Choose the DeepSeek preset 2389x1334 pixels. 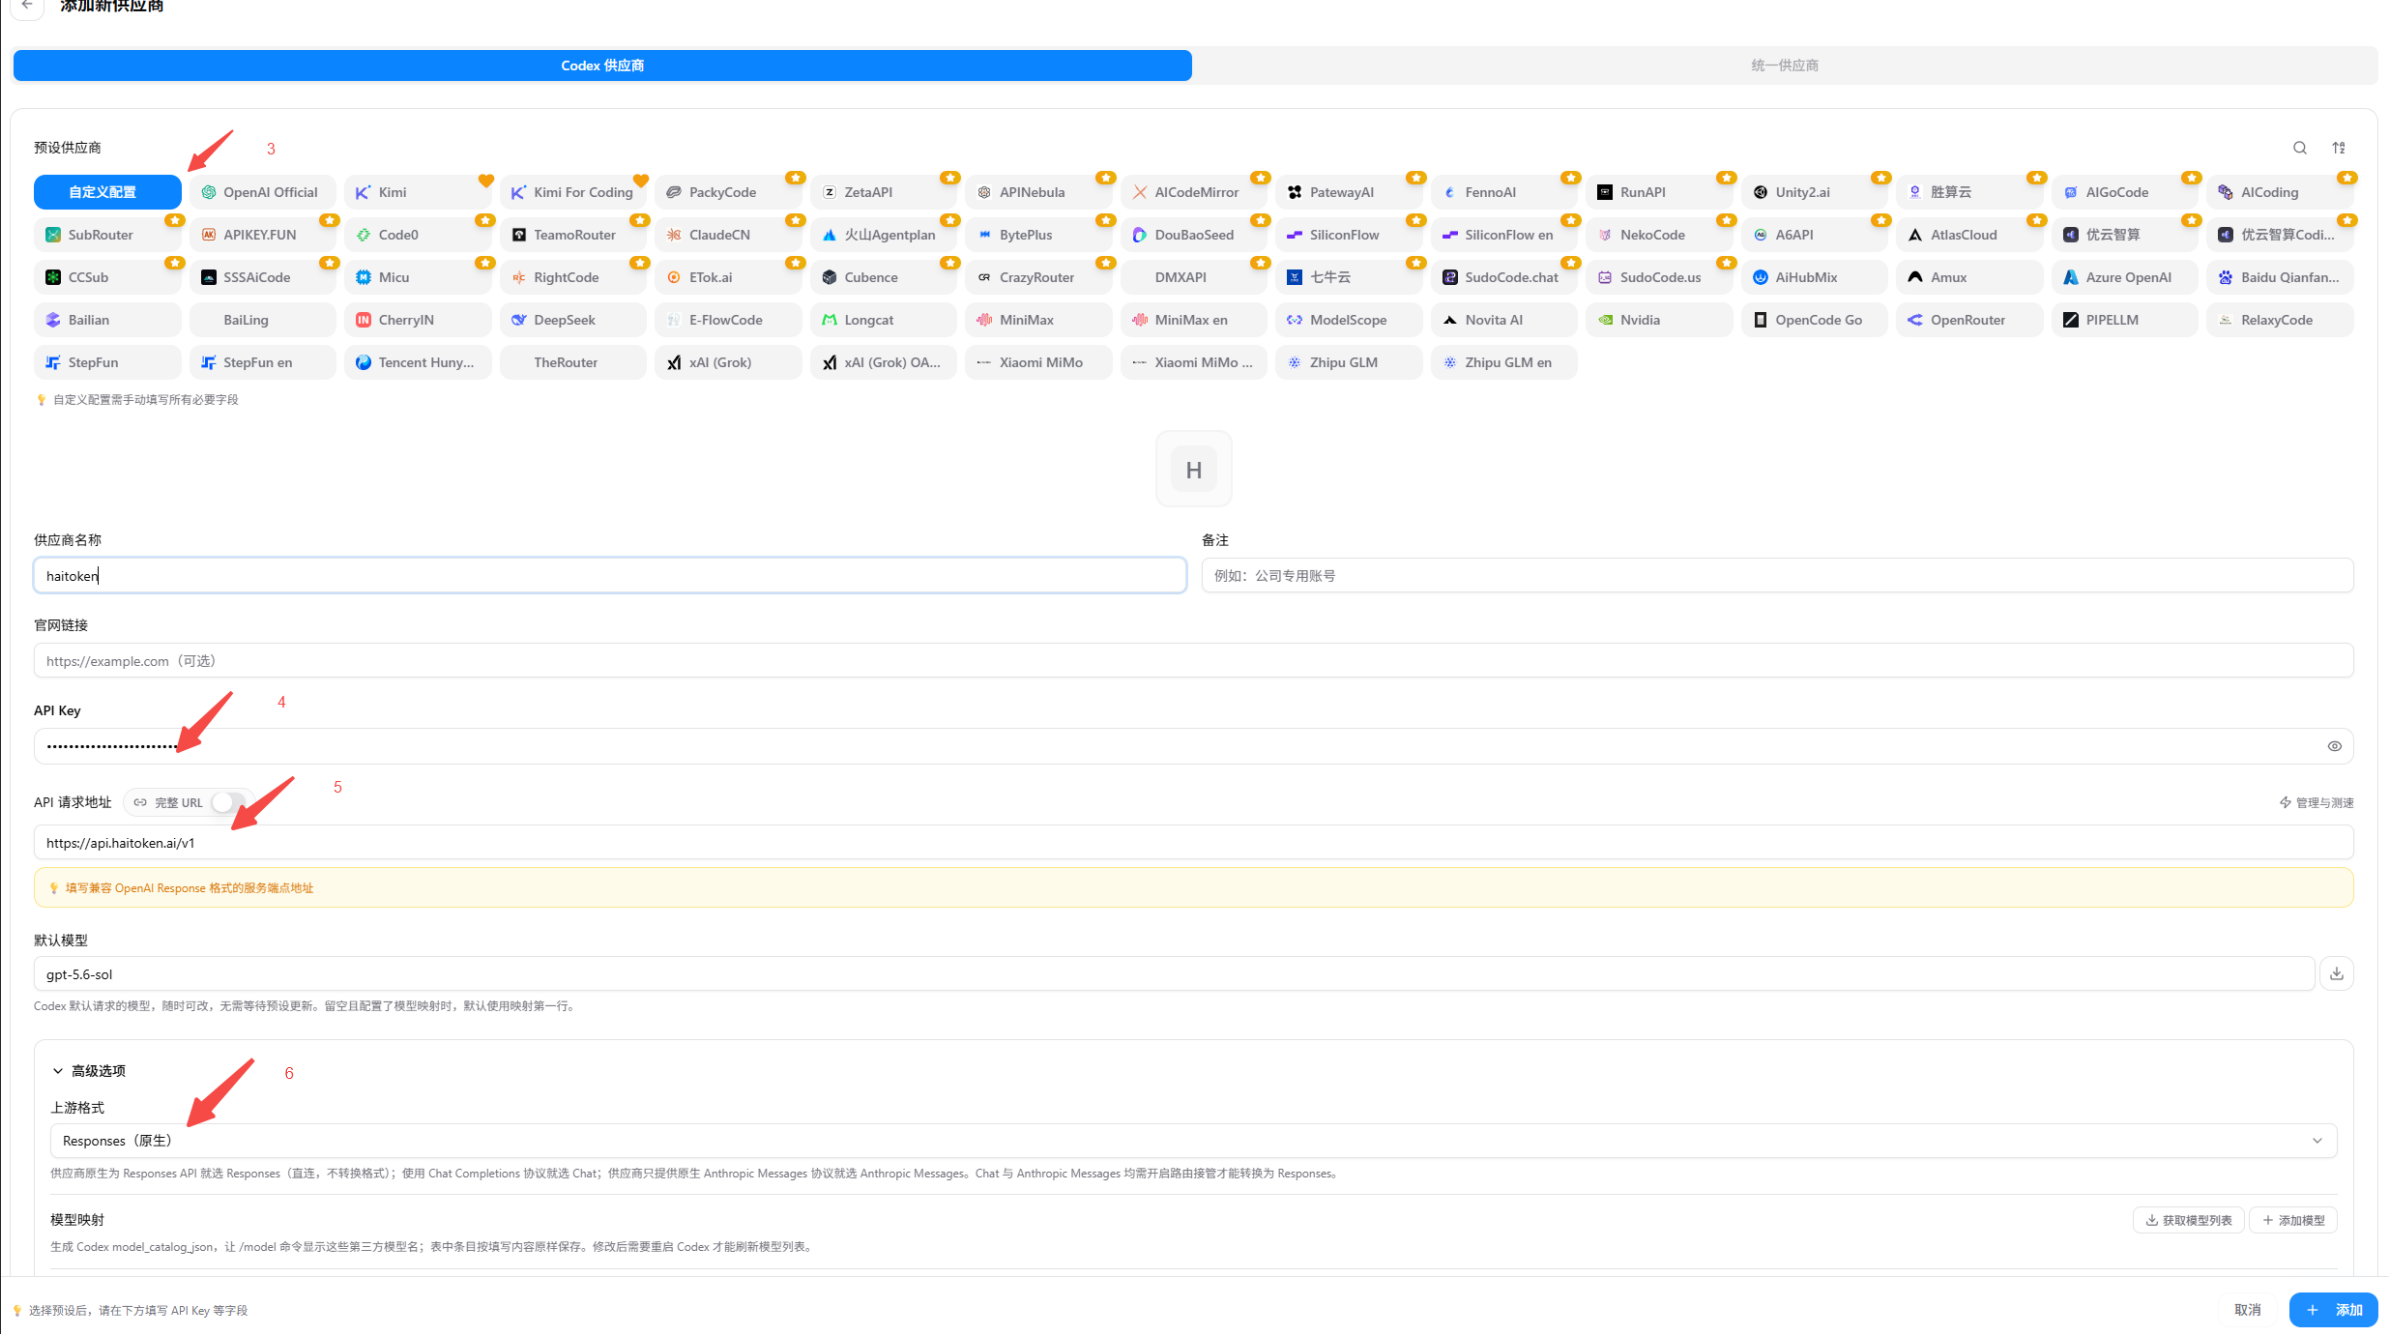tap(573, 320)
